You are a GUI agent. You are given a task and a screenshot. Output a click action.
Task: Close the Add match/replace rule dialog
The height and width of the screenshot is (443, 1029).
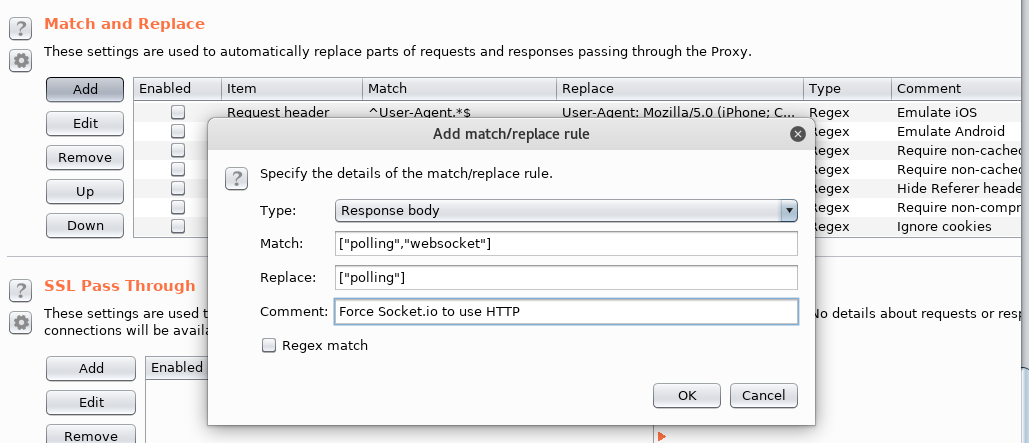pos(797,135)
